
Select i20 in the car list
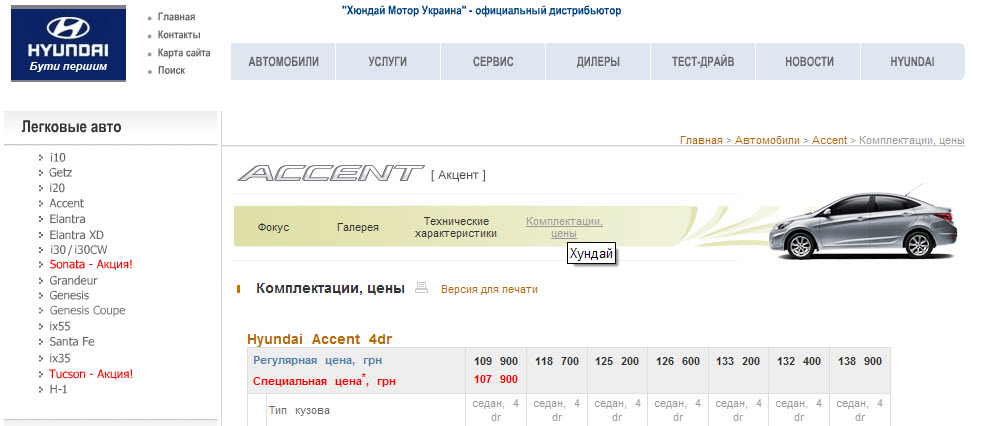[57, 188]
